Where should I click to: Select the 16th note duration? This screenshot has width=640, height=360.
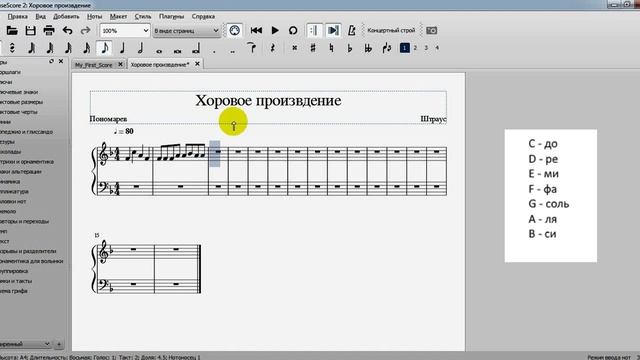86,48
